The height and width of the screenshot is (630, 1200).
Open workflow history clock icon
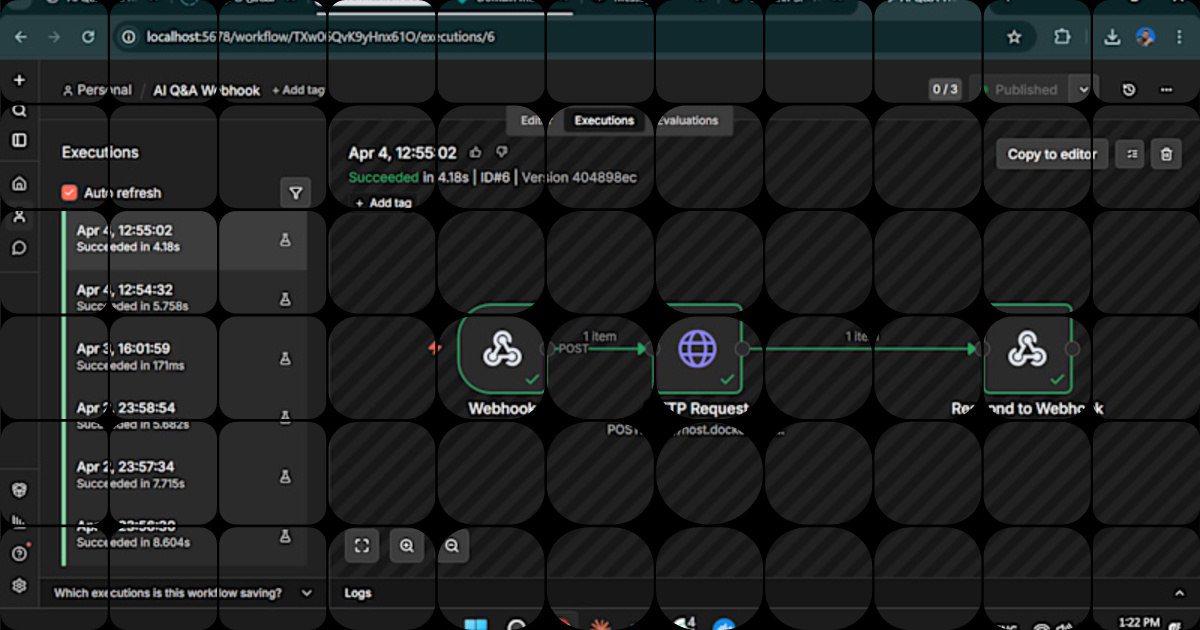[x=1129, y=90]
